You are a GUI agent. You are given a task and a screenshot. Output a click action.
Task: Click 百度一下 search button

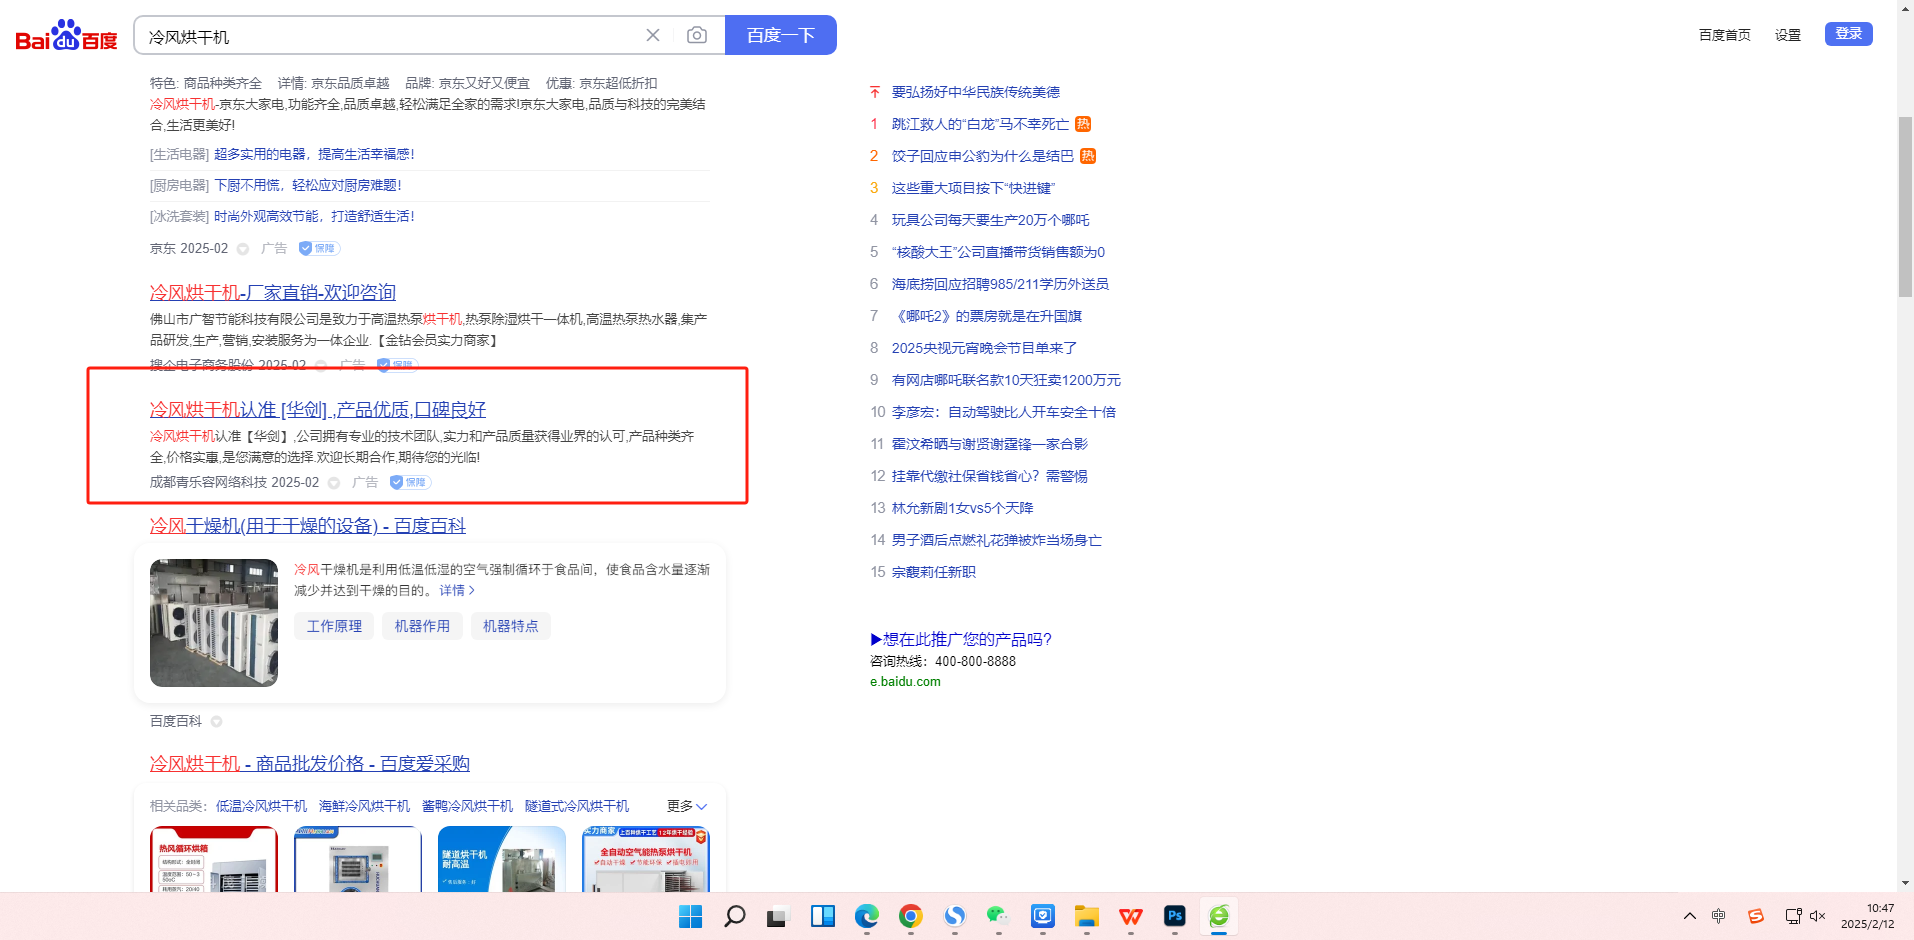pos(781,35)
